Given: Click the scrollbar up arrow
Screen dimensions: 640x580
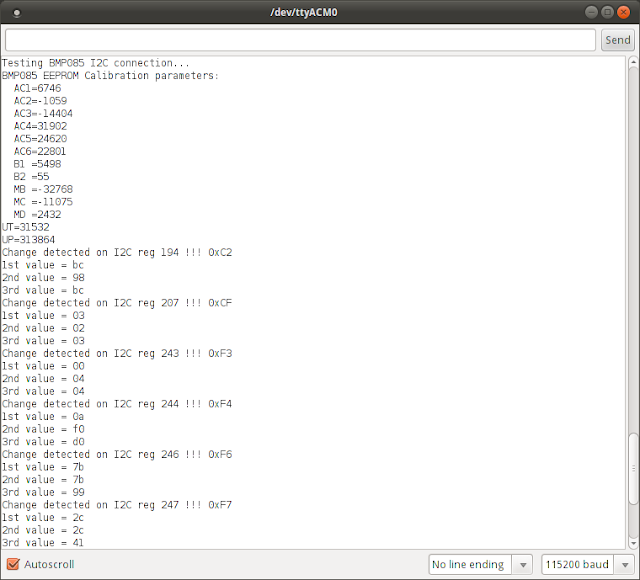Looking at the screenshot, I should point(633,62).
